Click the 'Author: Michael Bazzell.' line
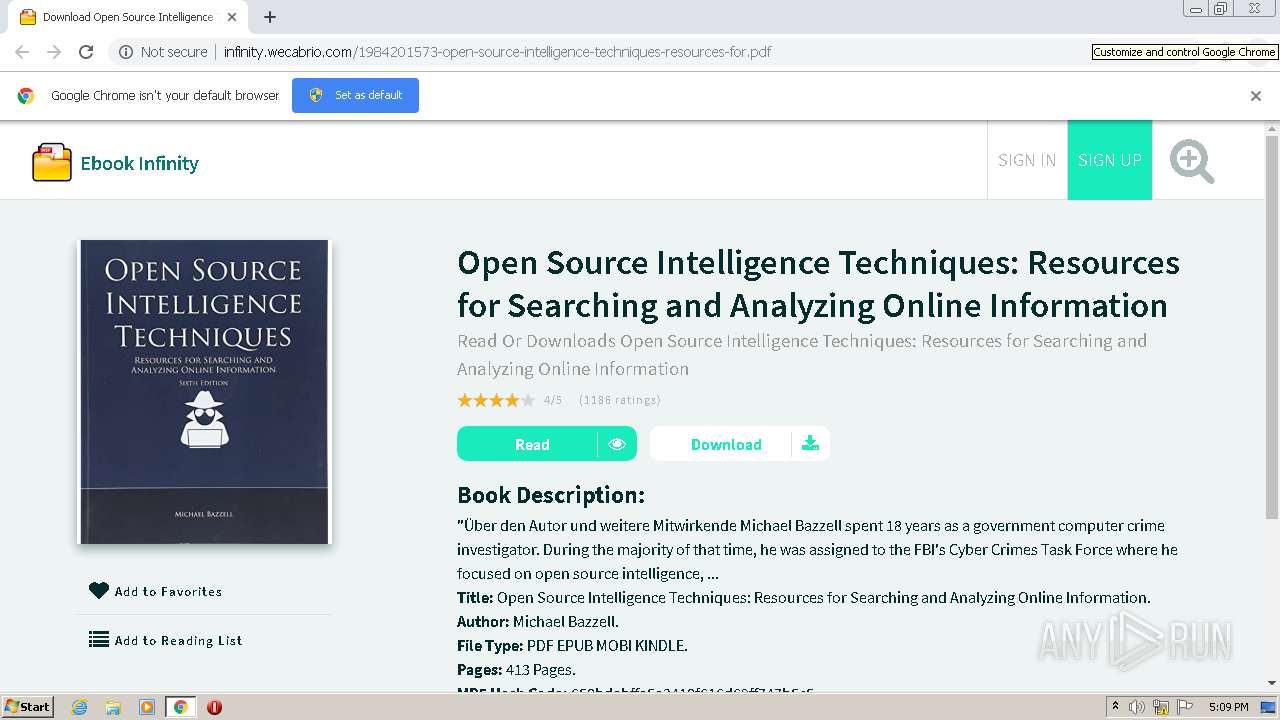 [538, 622]
